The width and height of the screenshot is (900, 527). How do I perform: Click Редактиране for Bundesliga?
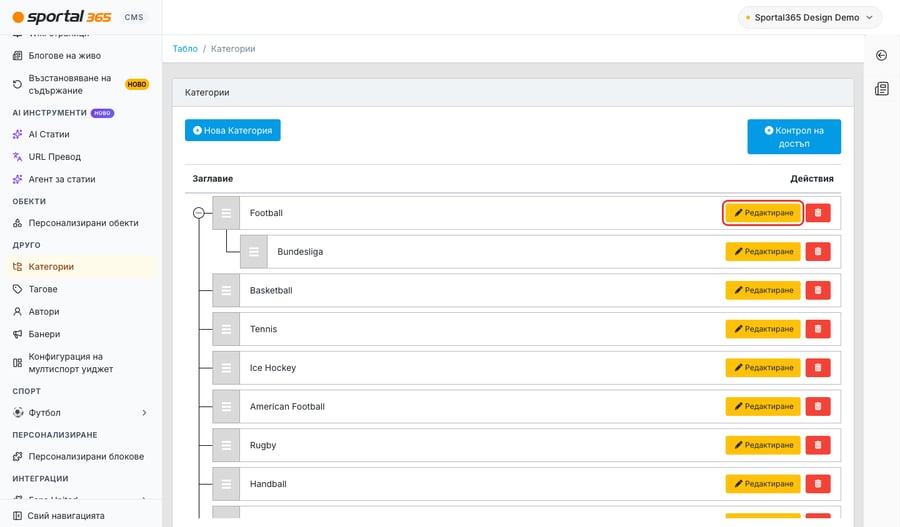point(763,251)
